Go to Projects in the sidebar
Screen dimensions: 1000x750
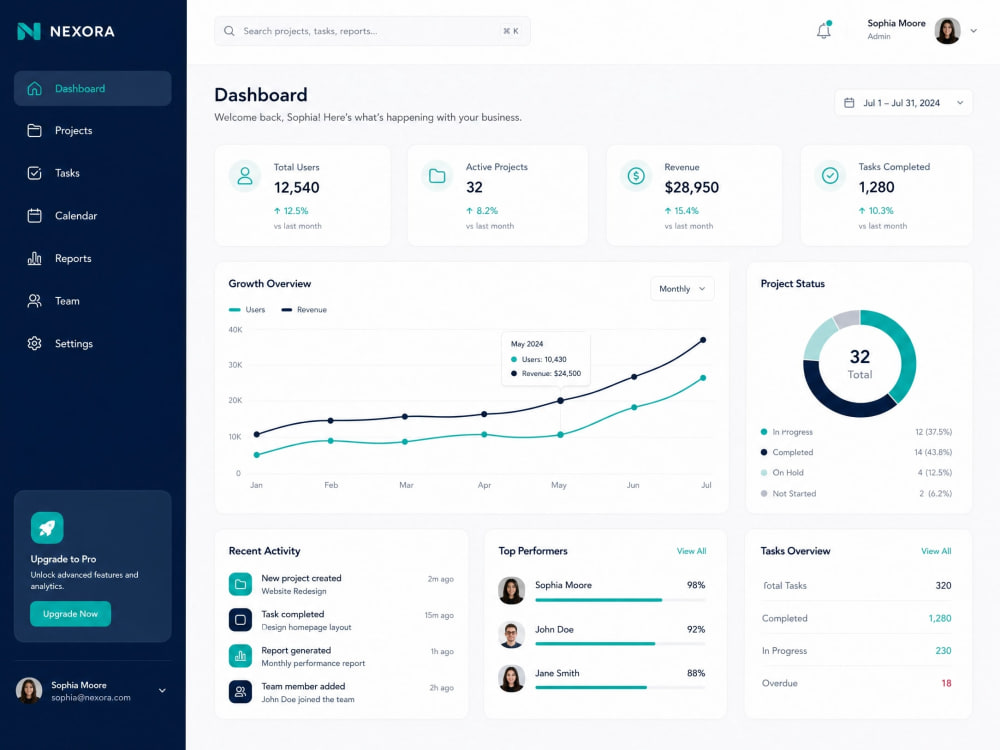(92, 131)
